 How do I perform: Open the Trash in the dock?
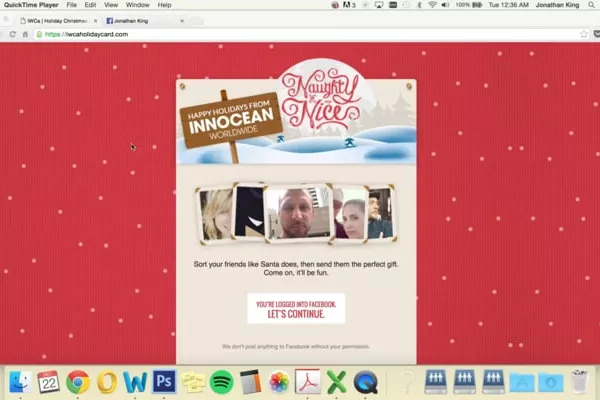[580, 381]
